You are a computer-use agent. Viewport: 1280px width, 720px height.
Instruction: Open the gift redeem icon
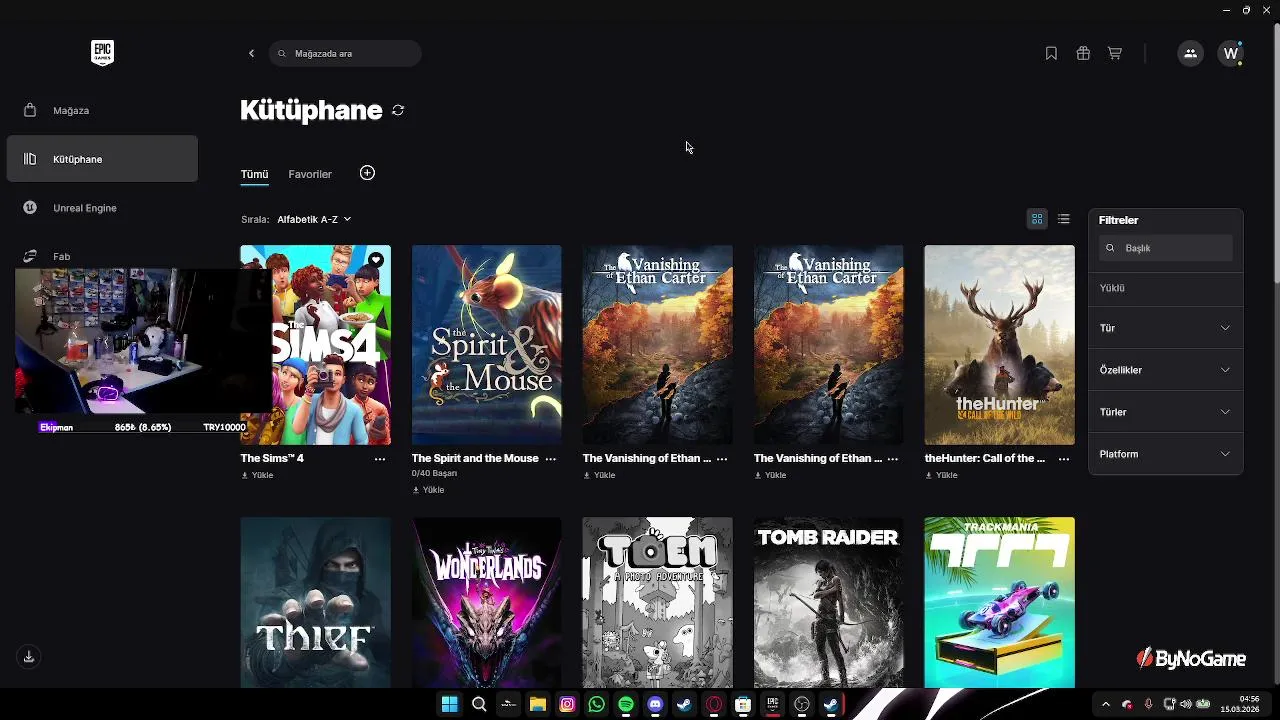1083,53
